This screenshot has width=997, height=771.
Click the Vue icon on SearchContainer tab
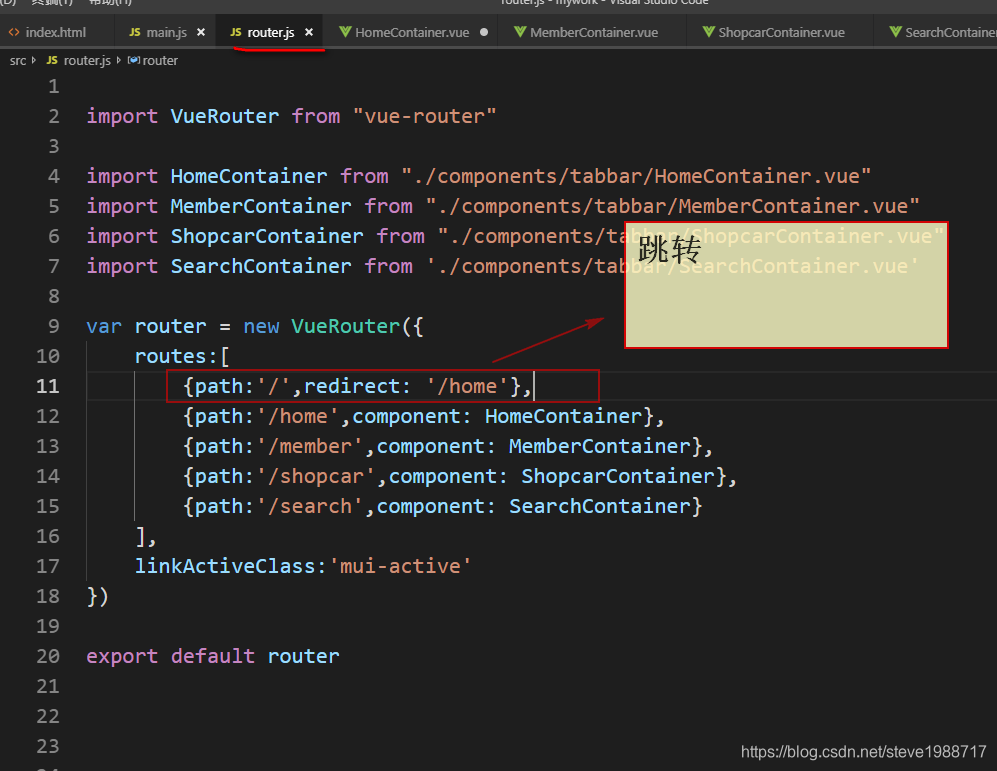895,32
